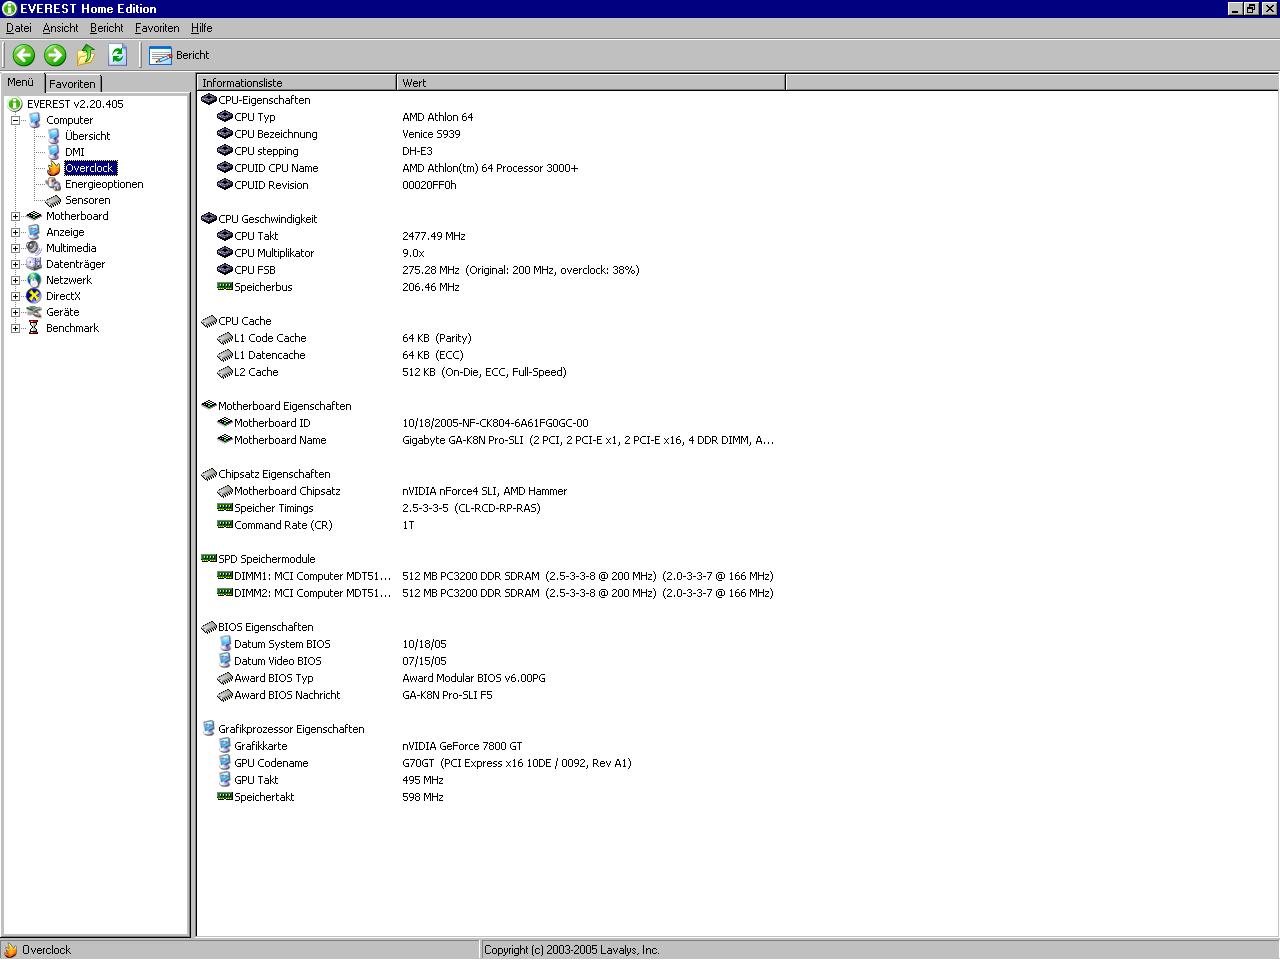Image resolution: width=1280 pixels, height=960 pixels.
Task: Click the green Forward arrow toolbar icon
Action: click(55, 55)
